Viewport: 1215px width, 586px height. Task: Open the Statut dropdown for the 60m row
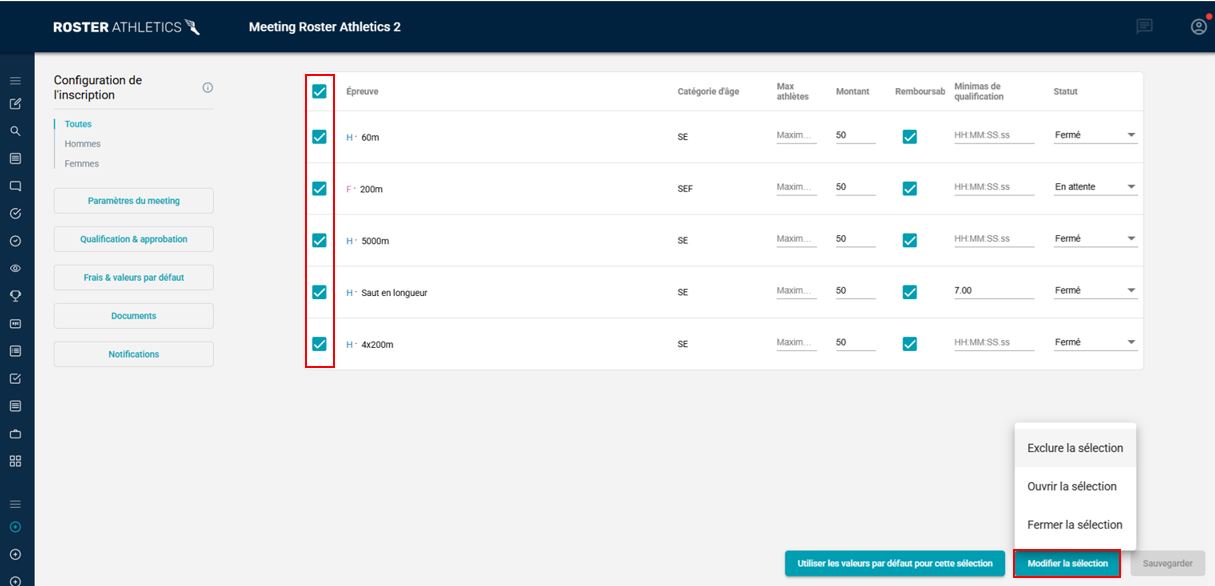(1096, 135)
